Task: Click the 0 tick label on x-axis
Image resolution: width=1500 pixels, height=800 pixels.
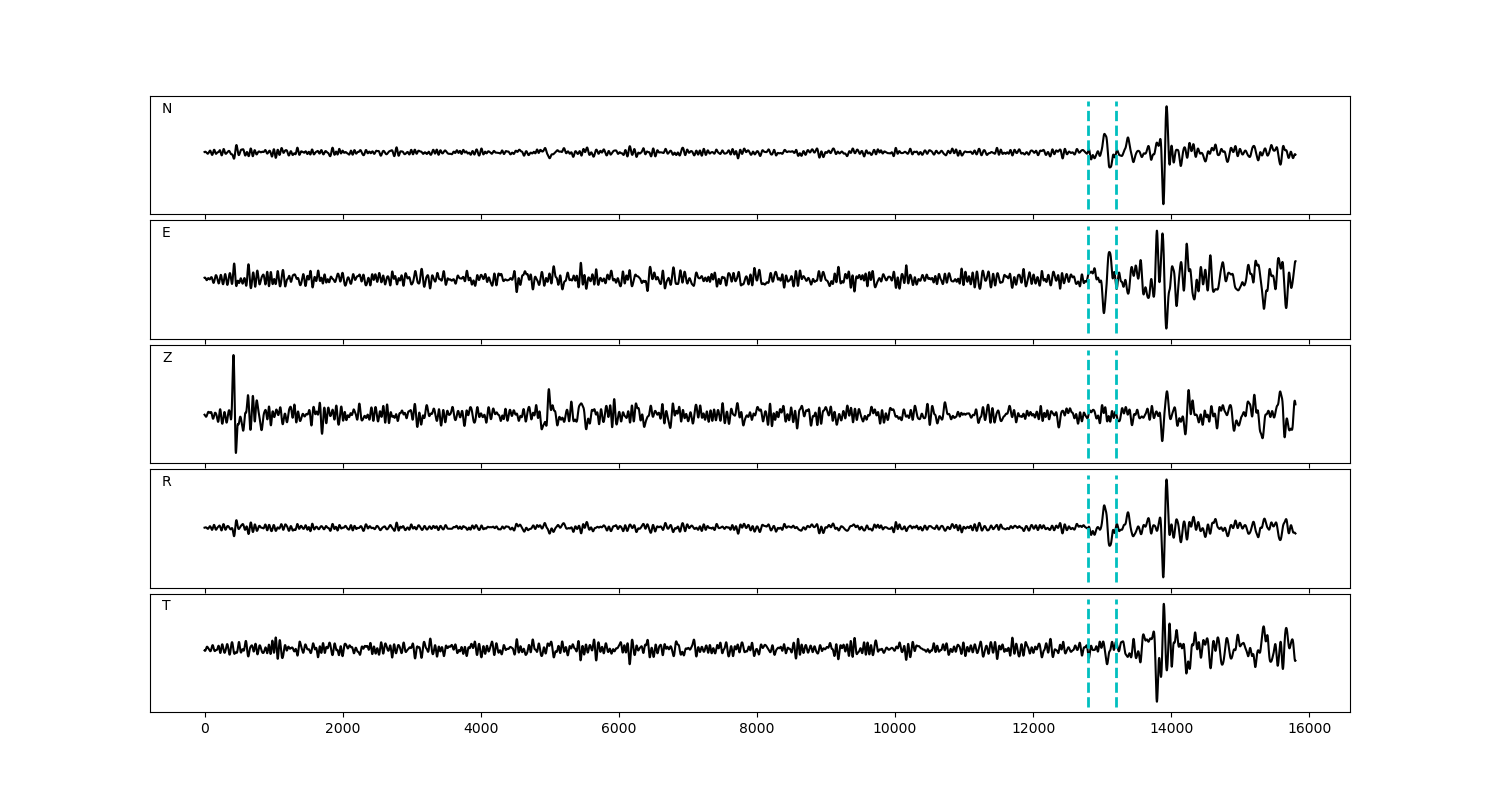Action: pos(205,730)
